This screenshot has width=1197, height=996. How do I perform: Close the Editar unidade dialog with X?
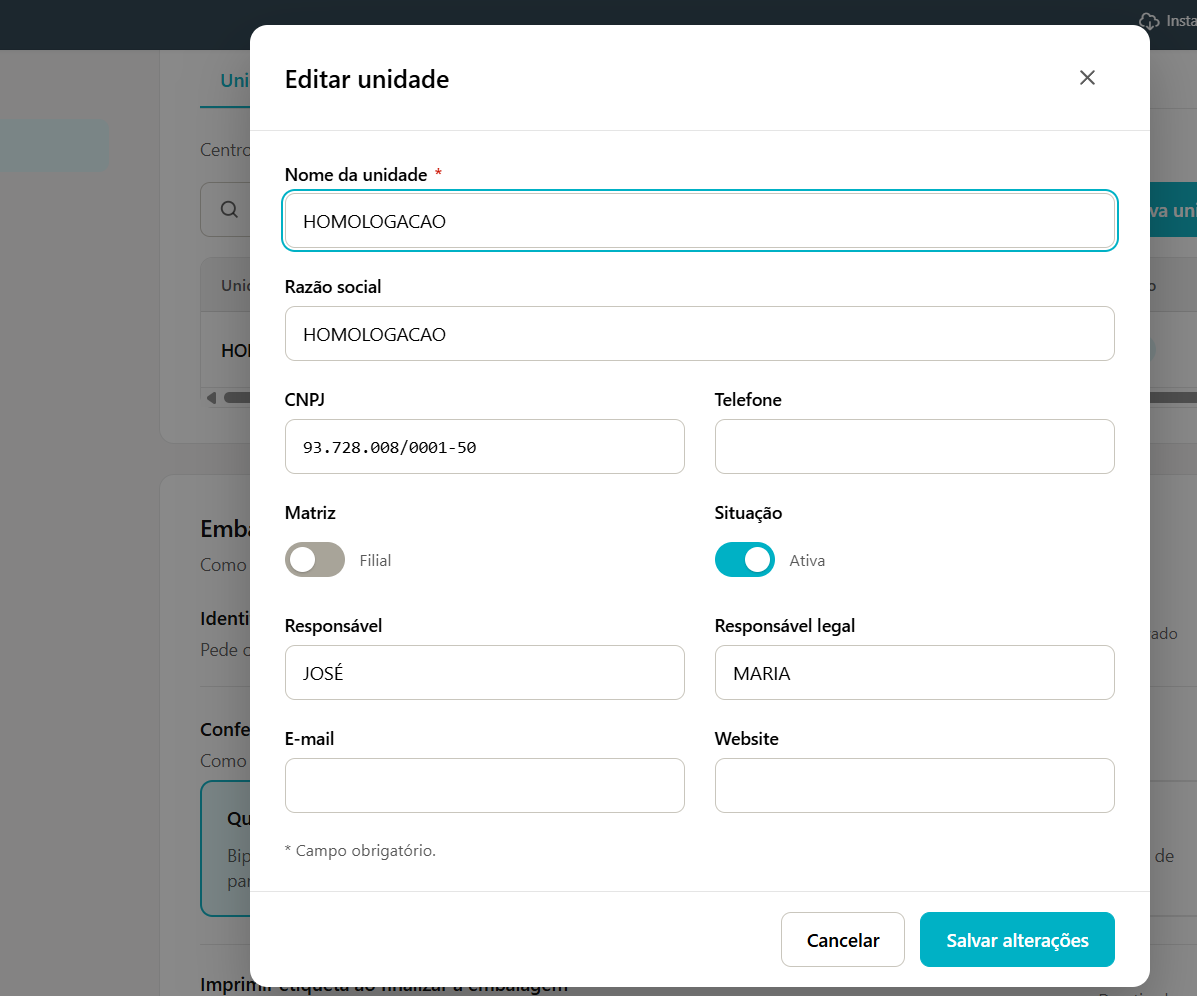click(x=1087, y=78)
